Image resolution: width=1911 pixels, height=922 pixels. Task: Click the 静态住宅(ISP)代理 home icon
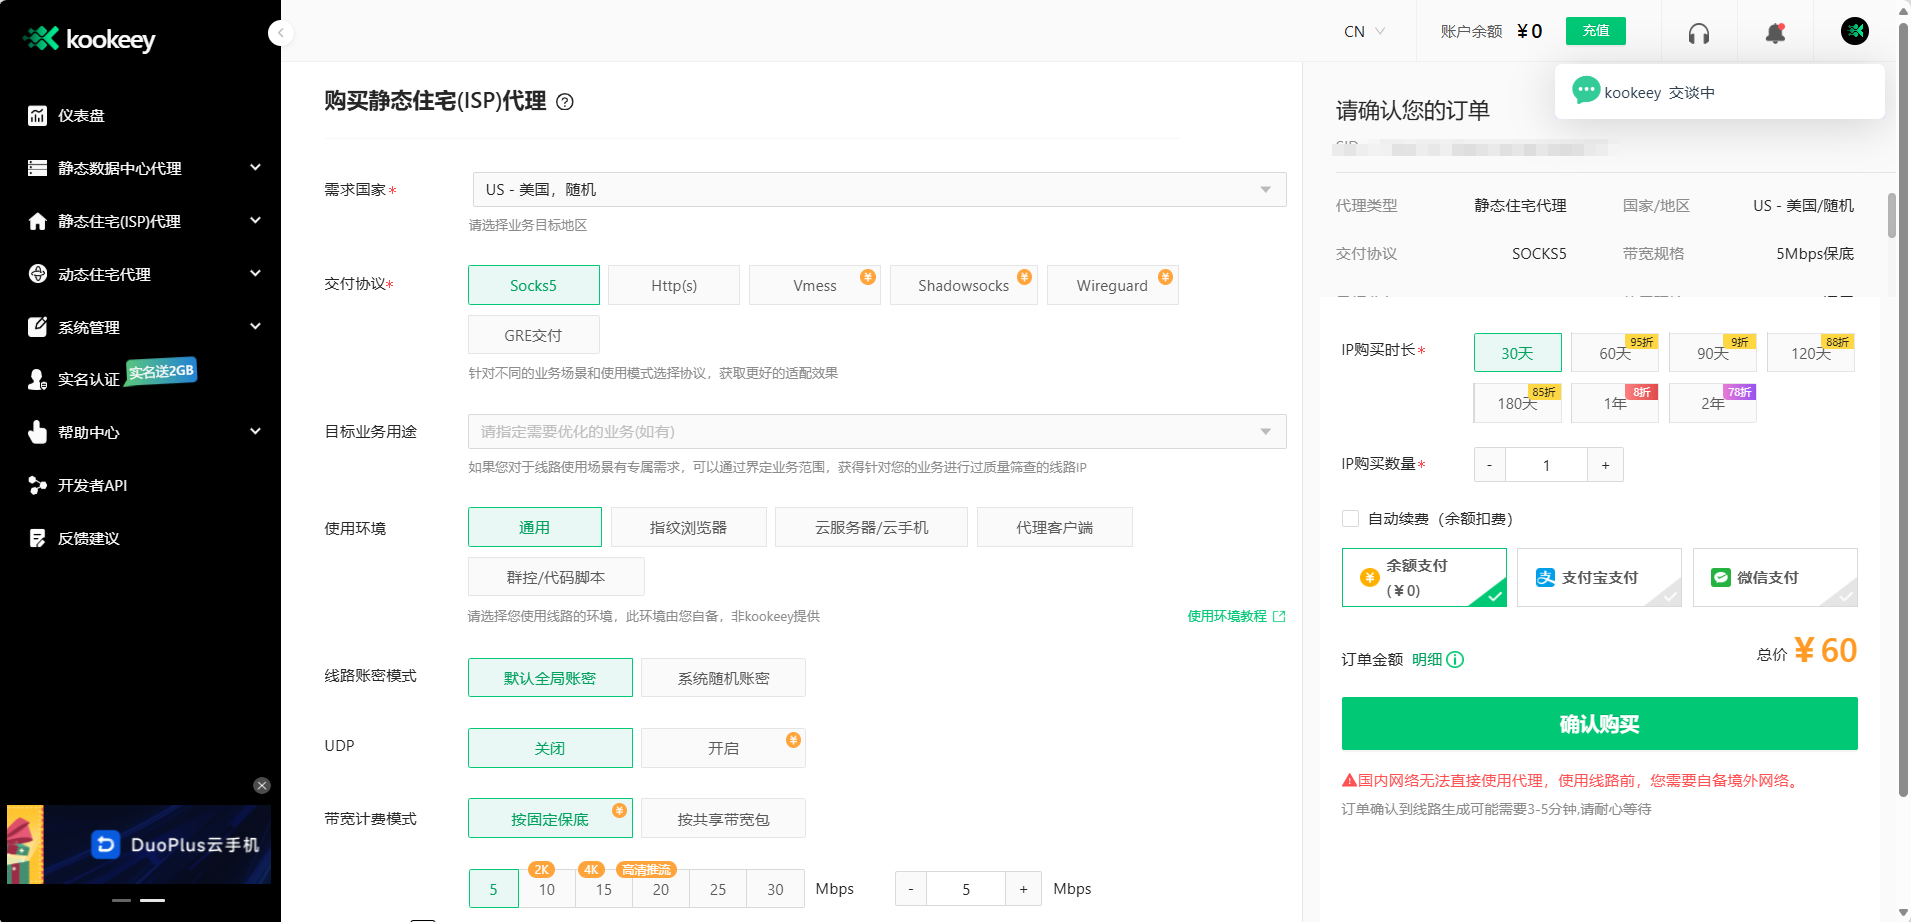tap(37, 221)
